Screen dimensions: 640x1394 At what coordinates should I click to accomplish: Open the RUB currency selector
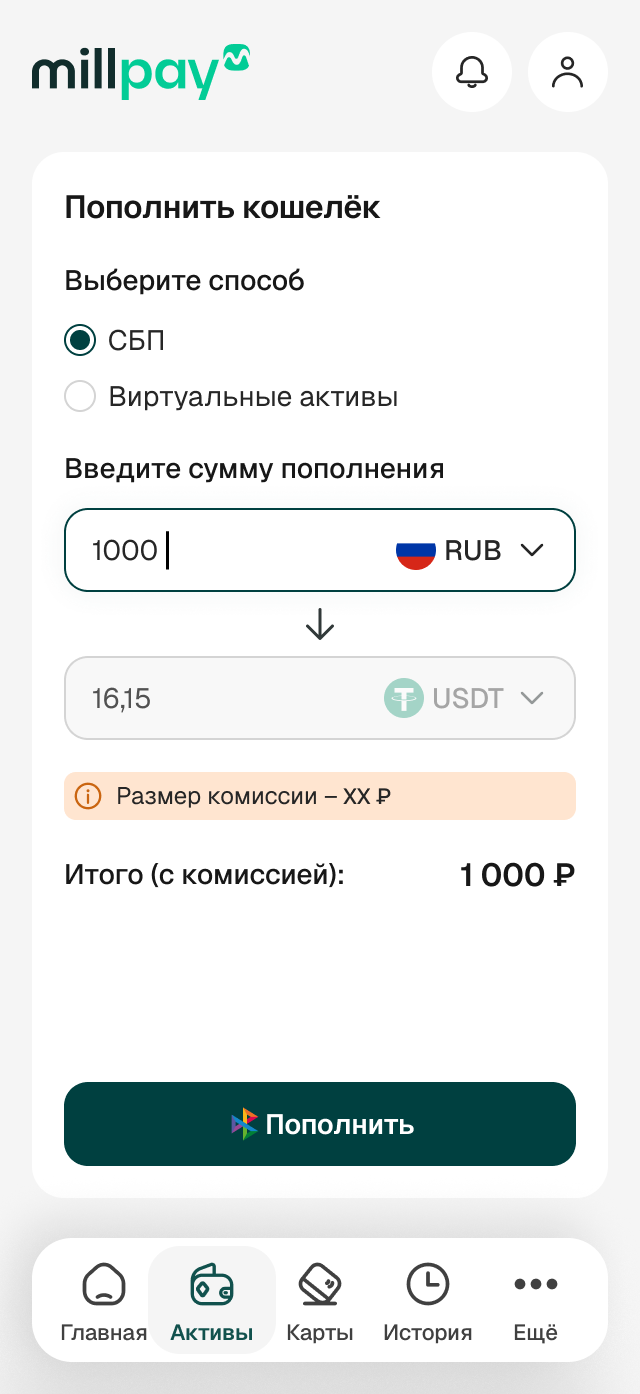[x=472, y=551]
